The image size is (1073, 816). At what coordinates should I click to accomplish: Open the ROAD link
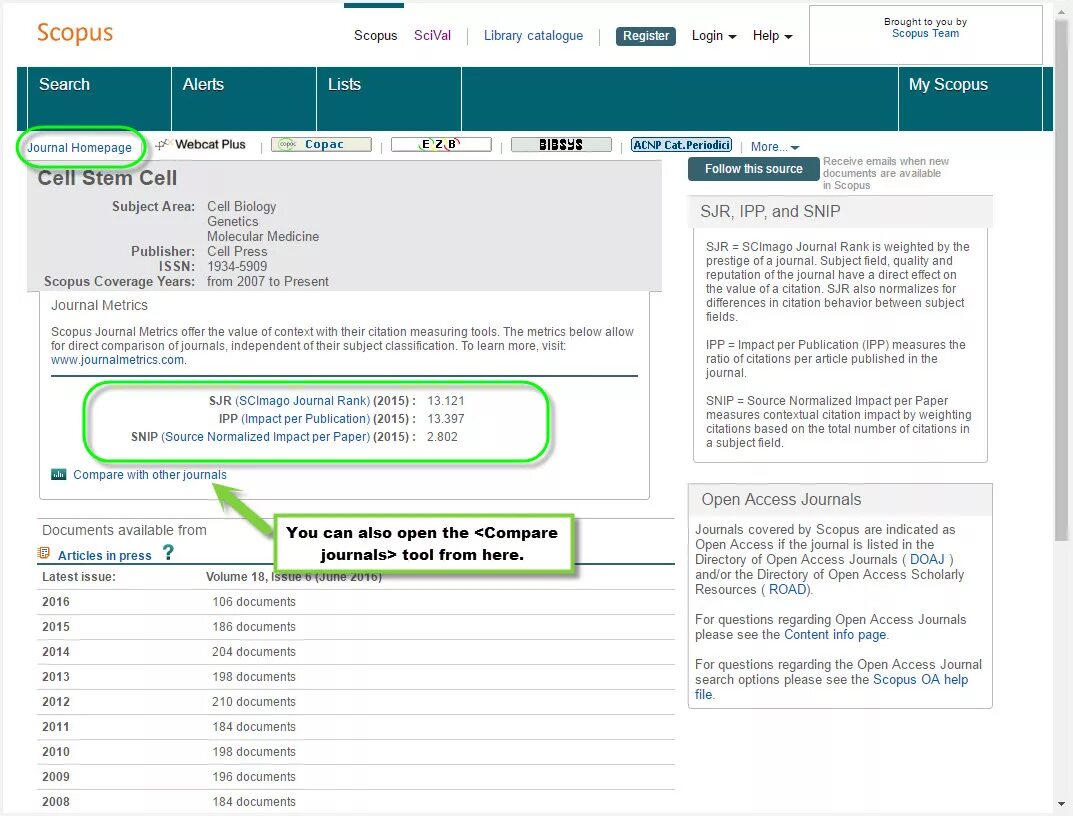pyautogui.click(x=787, y=589)
